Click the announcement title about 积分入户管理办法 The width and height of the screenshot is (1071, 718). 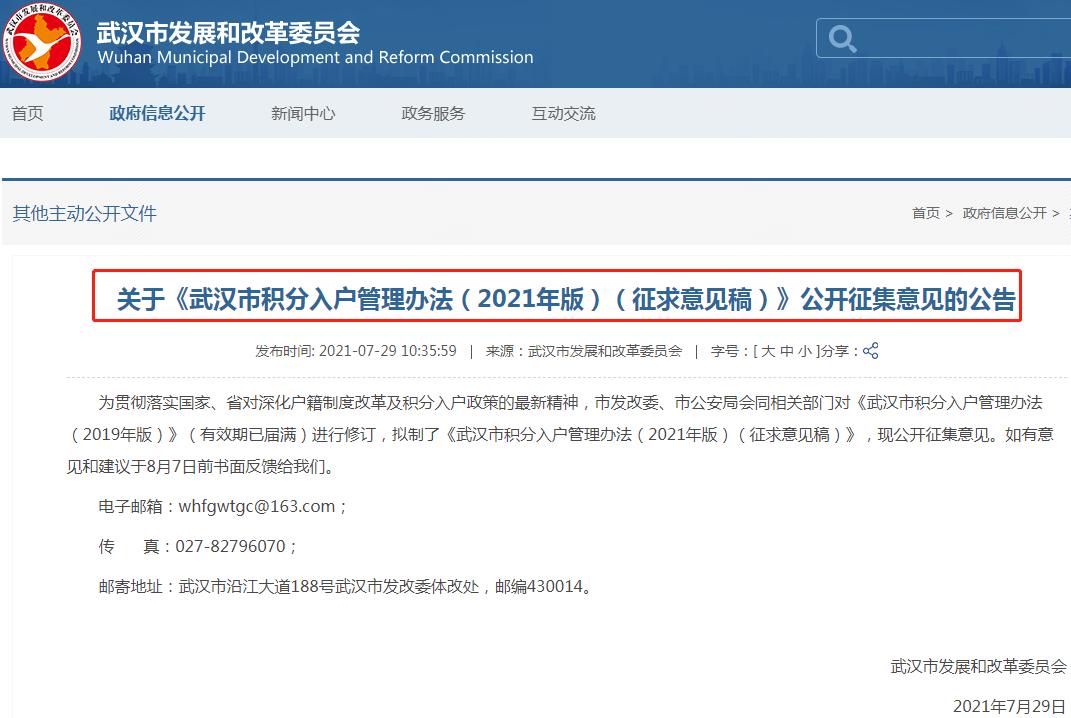(566, 299)
